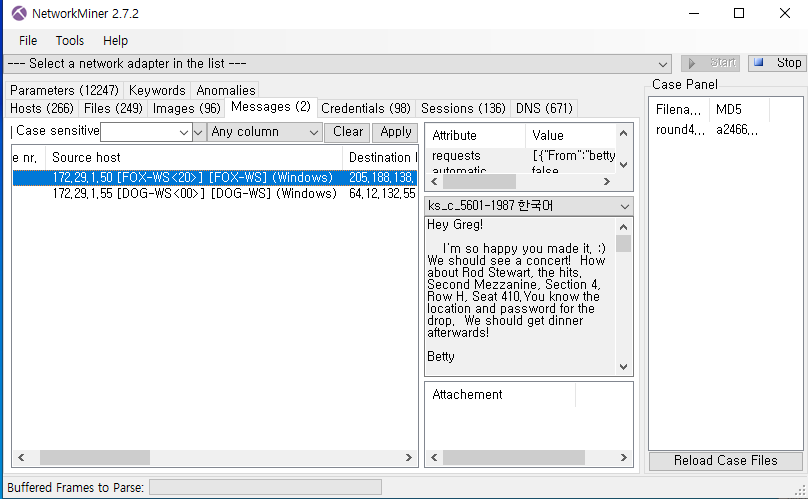Select the Messages (2) tab
808x499 pixels.
click(x=271, y=107)
